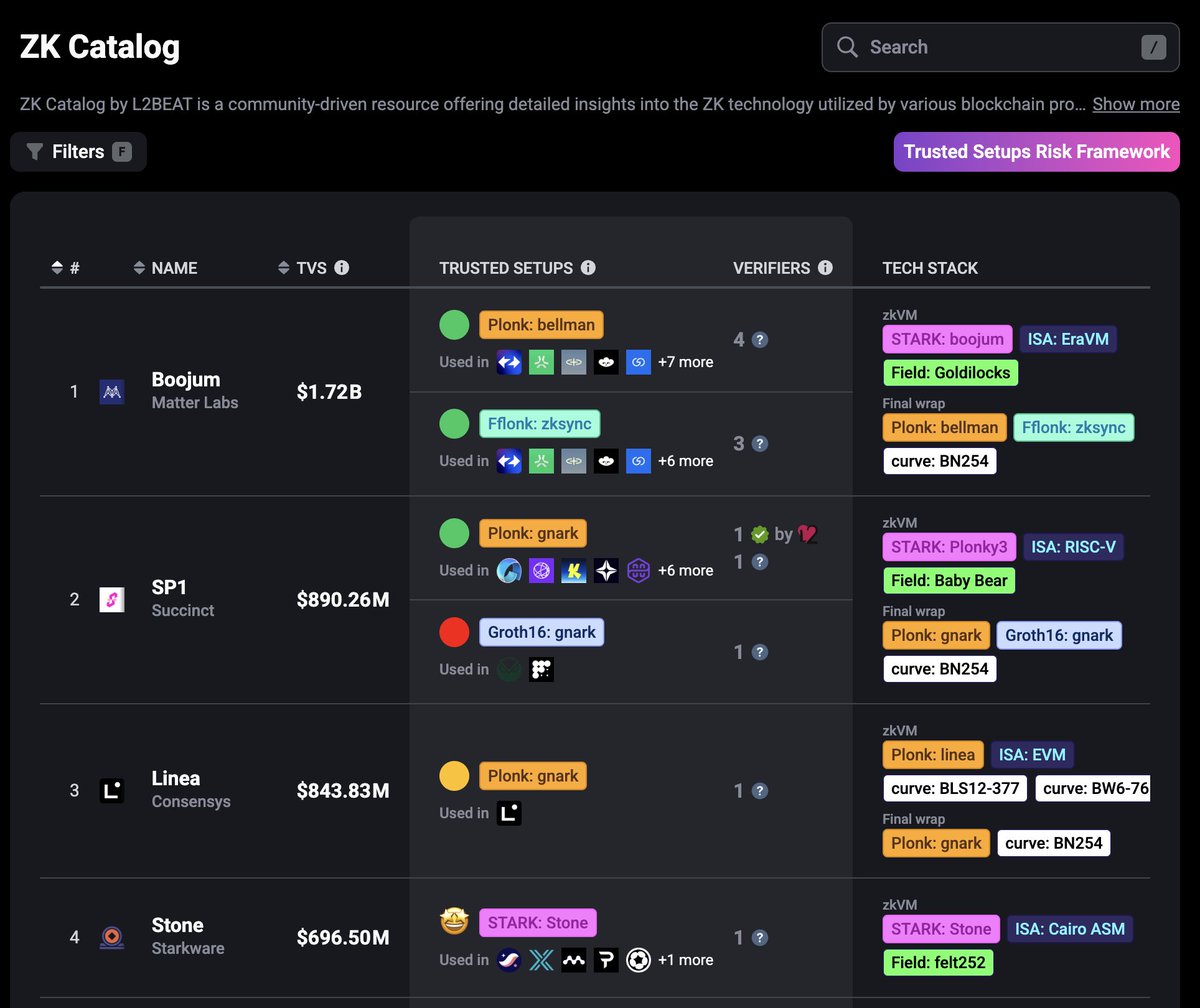Click the info icon next to TVS
The image size is (1200, 1008).
(342, 268)
